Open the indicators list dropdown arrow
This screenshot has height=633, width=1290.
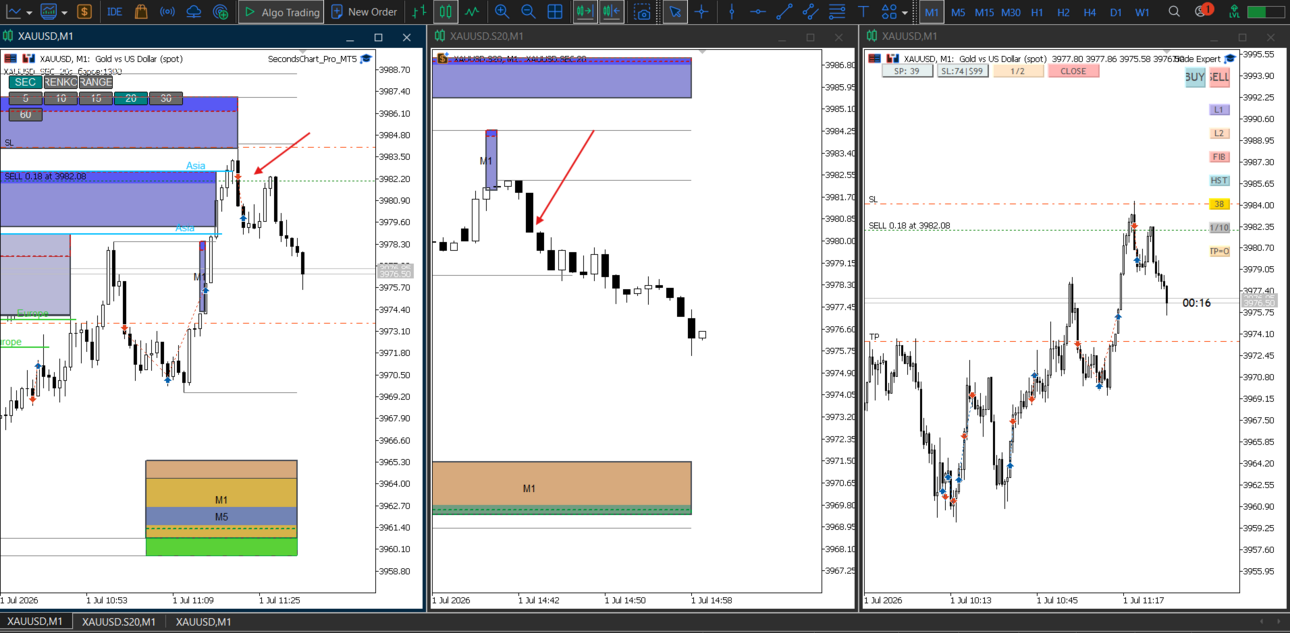[63, 12]
